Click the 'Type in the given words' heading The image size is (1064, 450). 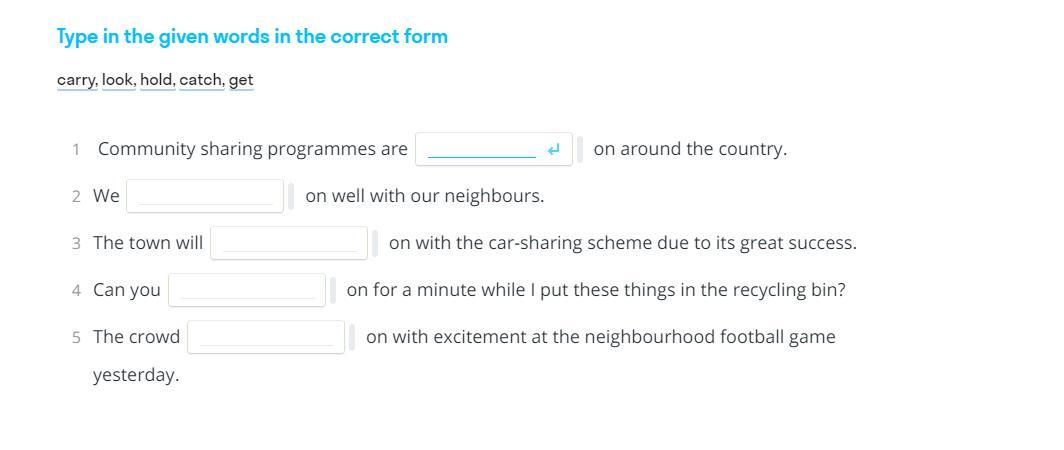click(252, 36)
